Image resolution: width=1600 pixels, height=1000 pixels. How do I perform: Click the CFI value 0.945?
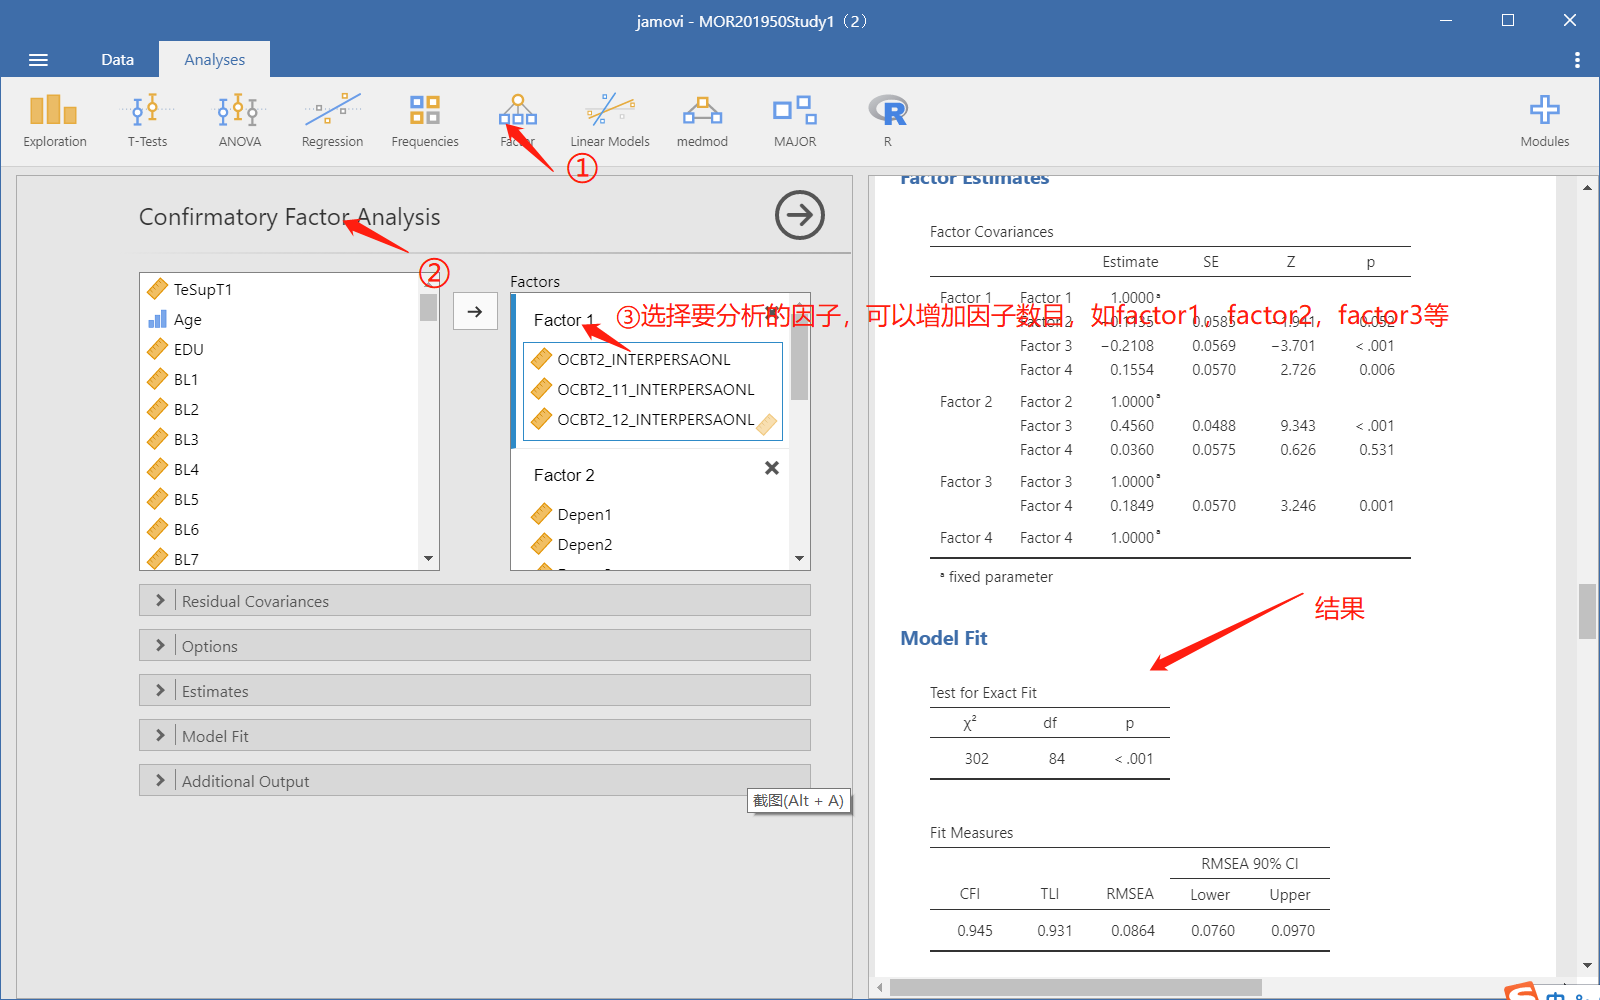975,930
